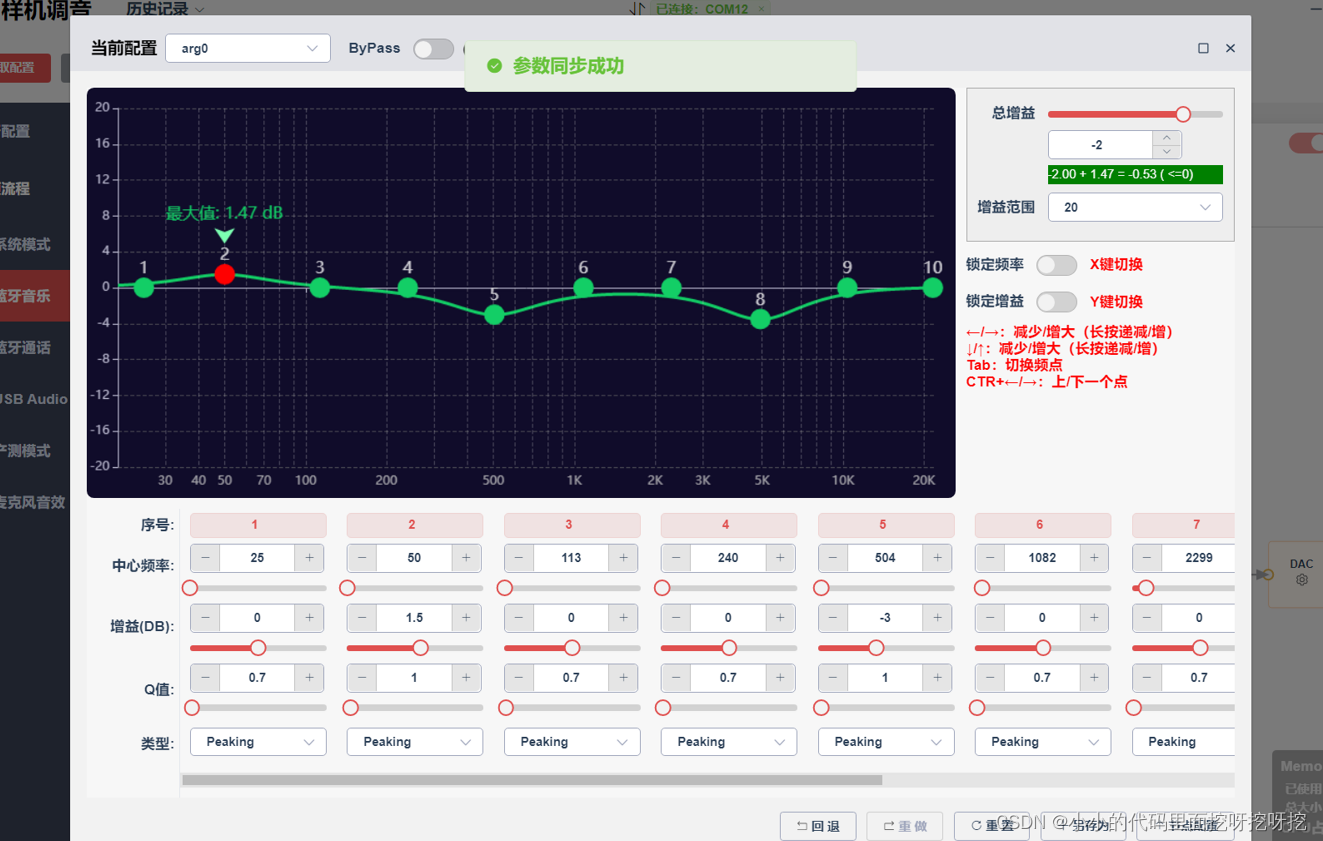Viewport: 1323px width, 841px height.
Task: Enable 锁定增益 lock gain switch
Action: pyautogui.click(x=1056, y=302)
